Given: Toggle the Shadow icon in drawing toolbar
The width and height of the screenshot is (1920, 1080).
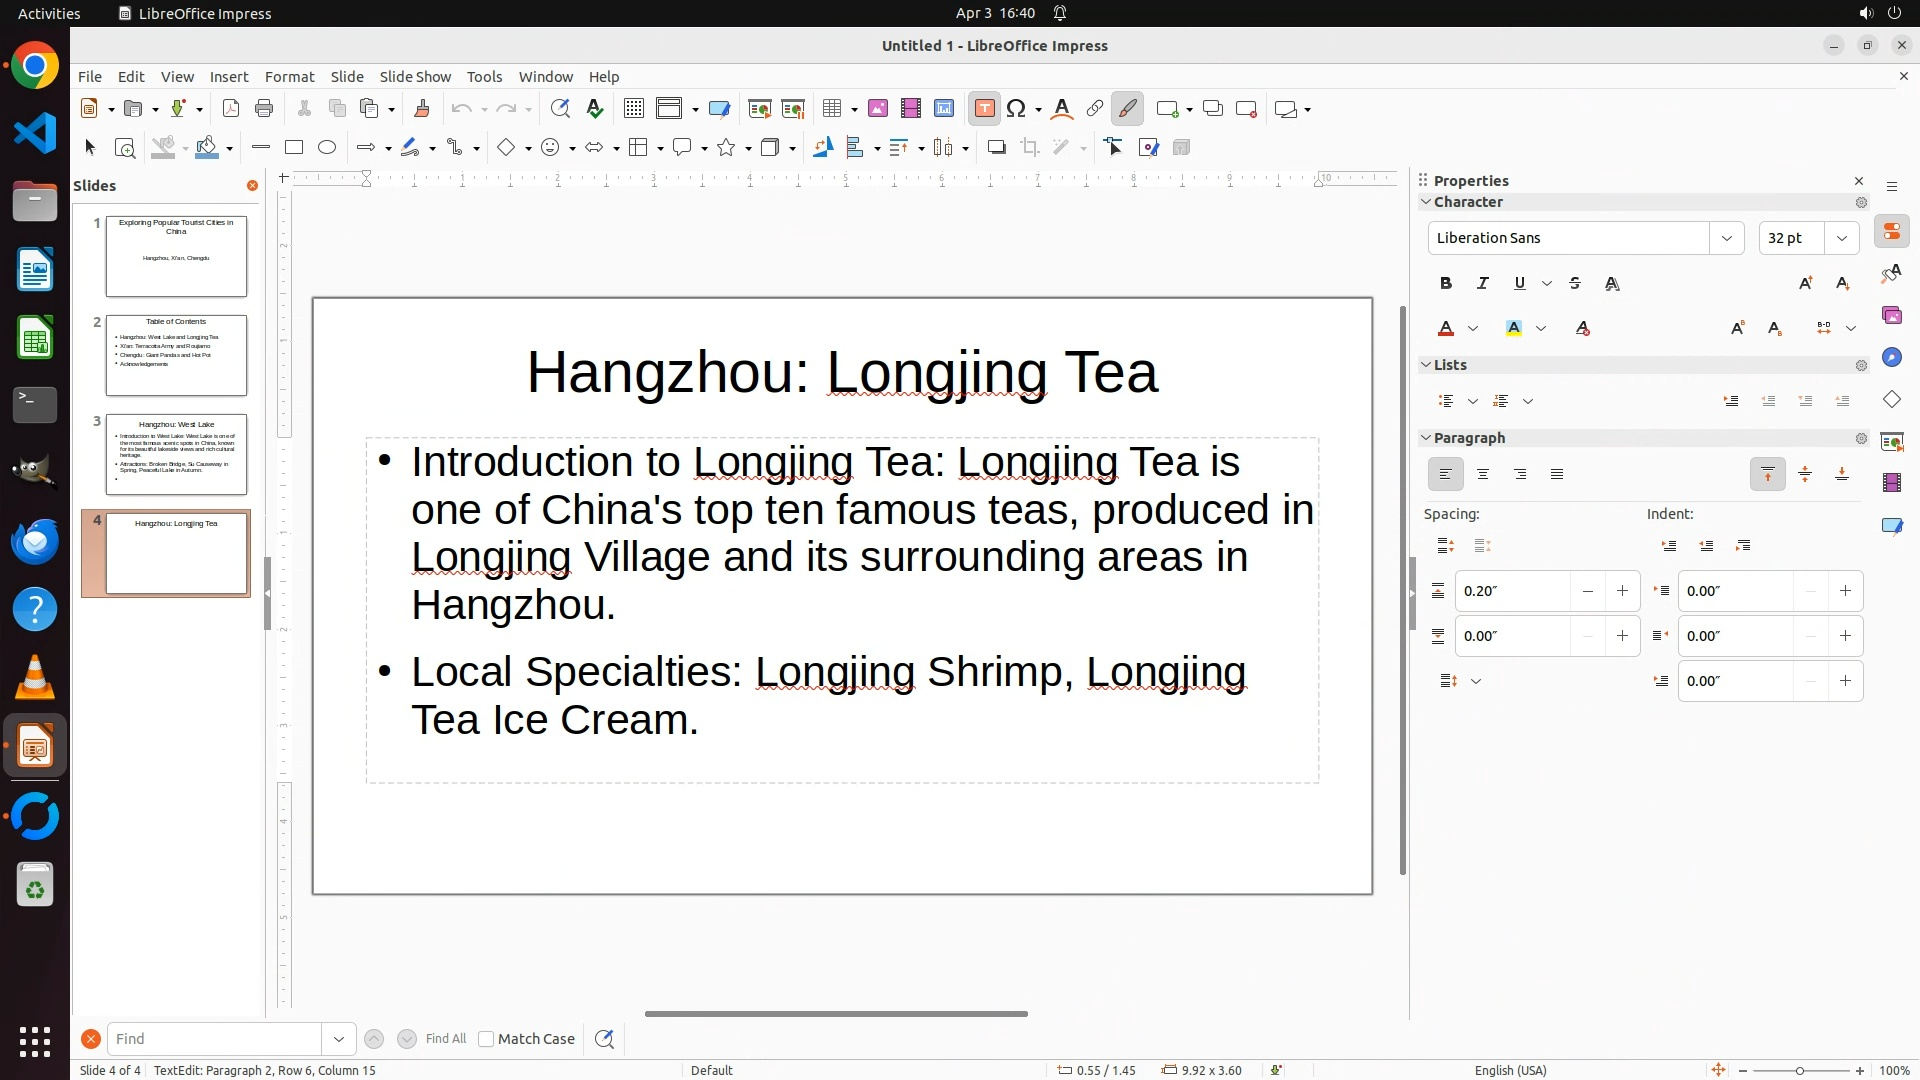Looking at the screenshot, I should [x=996, y=148].
